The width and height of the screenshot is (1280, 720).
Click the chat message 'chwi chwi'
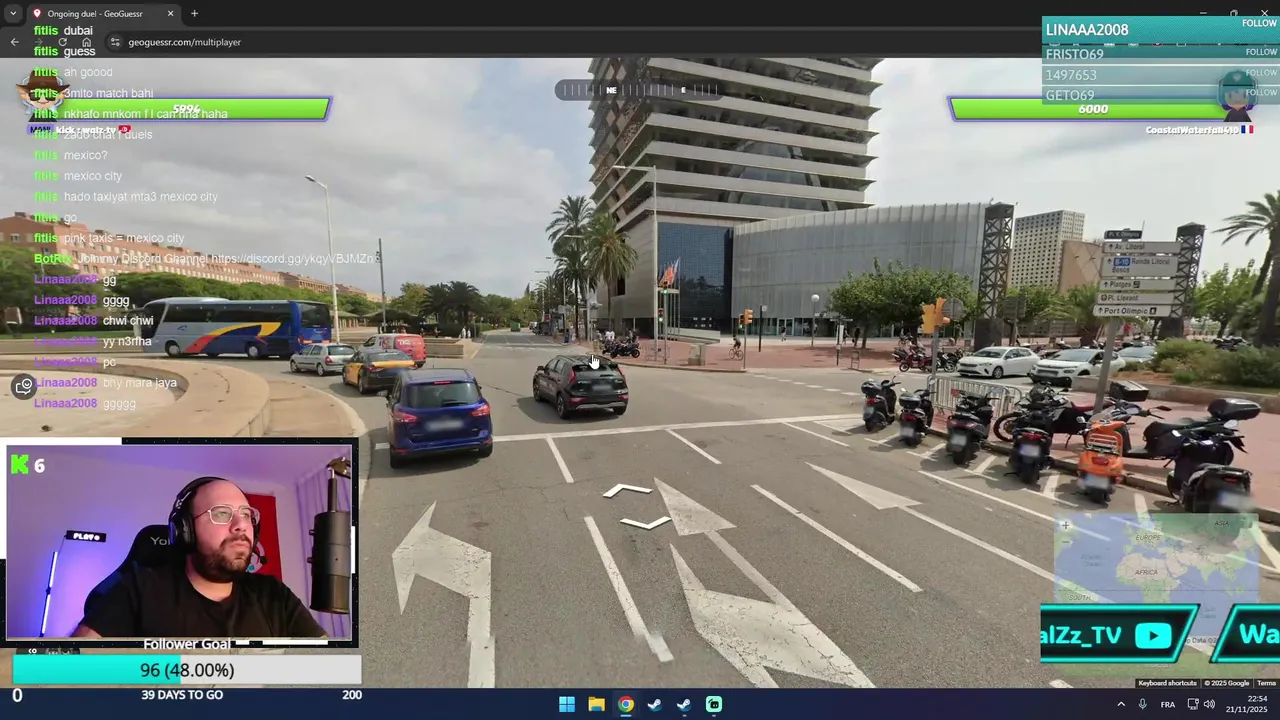pyautogui.click(x=128, y=321)
